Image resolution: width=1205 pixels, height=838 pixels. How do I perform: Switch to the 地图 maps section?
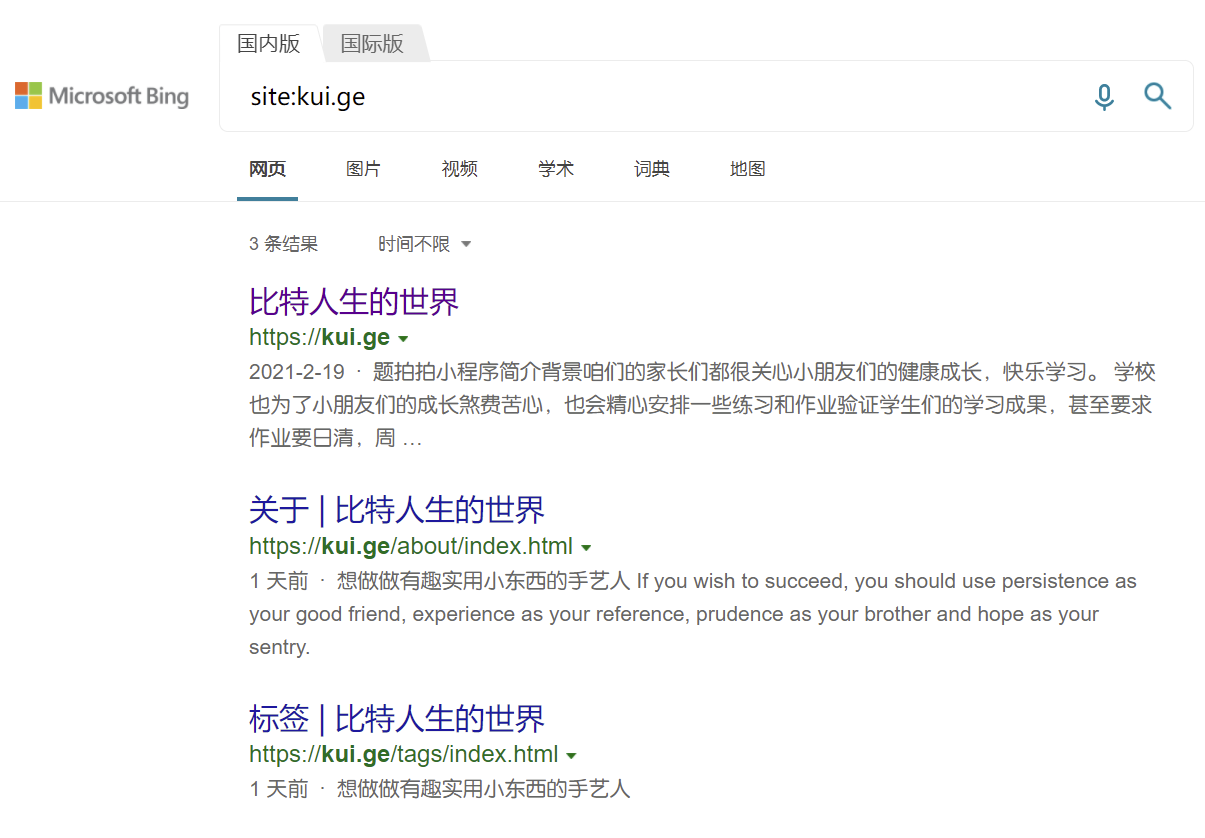(x=747, y=169)
